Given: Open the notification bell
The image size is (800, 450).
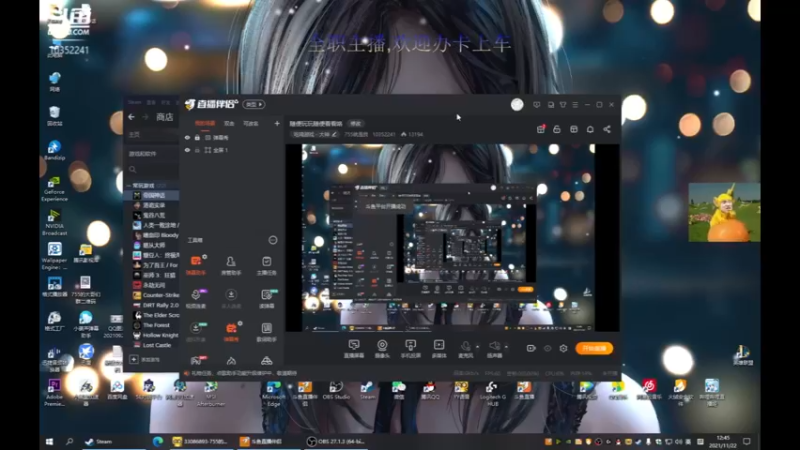Looking at the screenshot, I should [x=590, y=129].
